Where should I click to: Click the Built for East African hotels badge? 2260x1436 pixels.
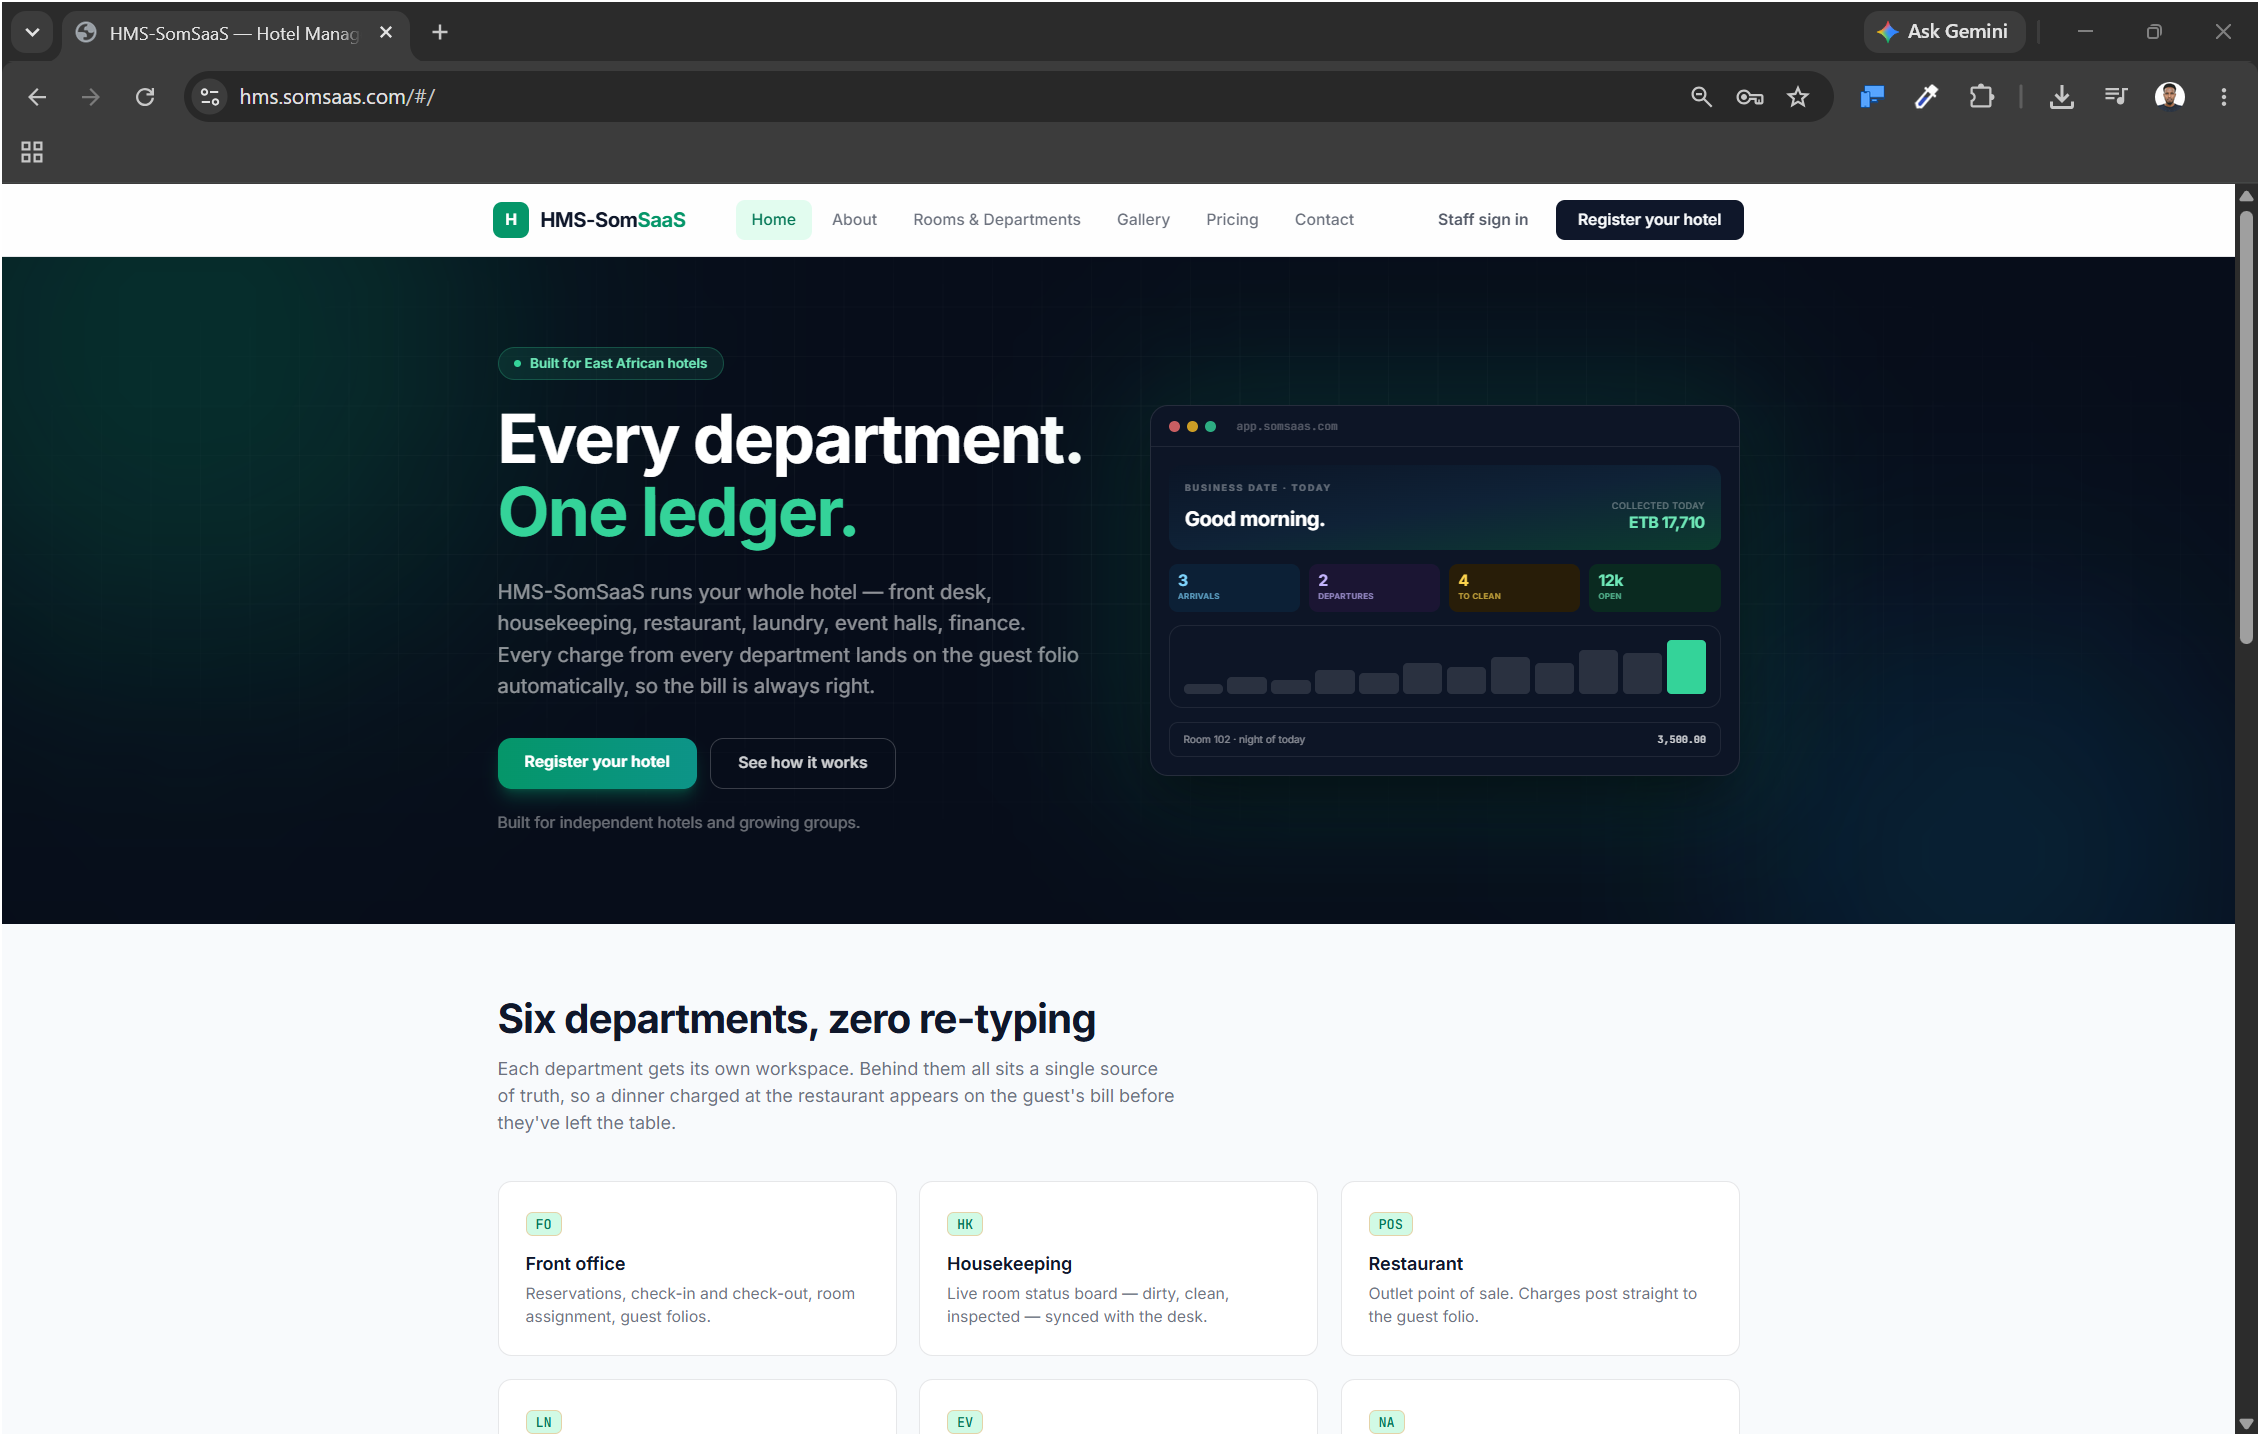(611, 363)
